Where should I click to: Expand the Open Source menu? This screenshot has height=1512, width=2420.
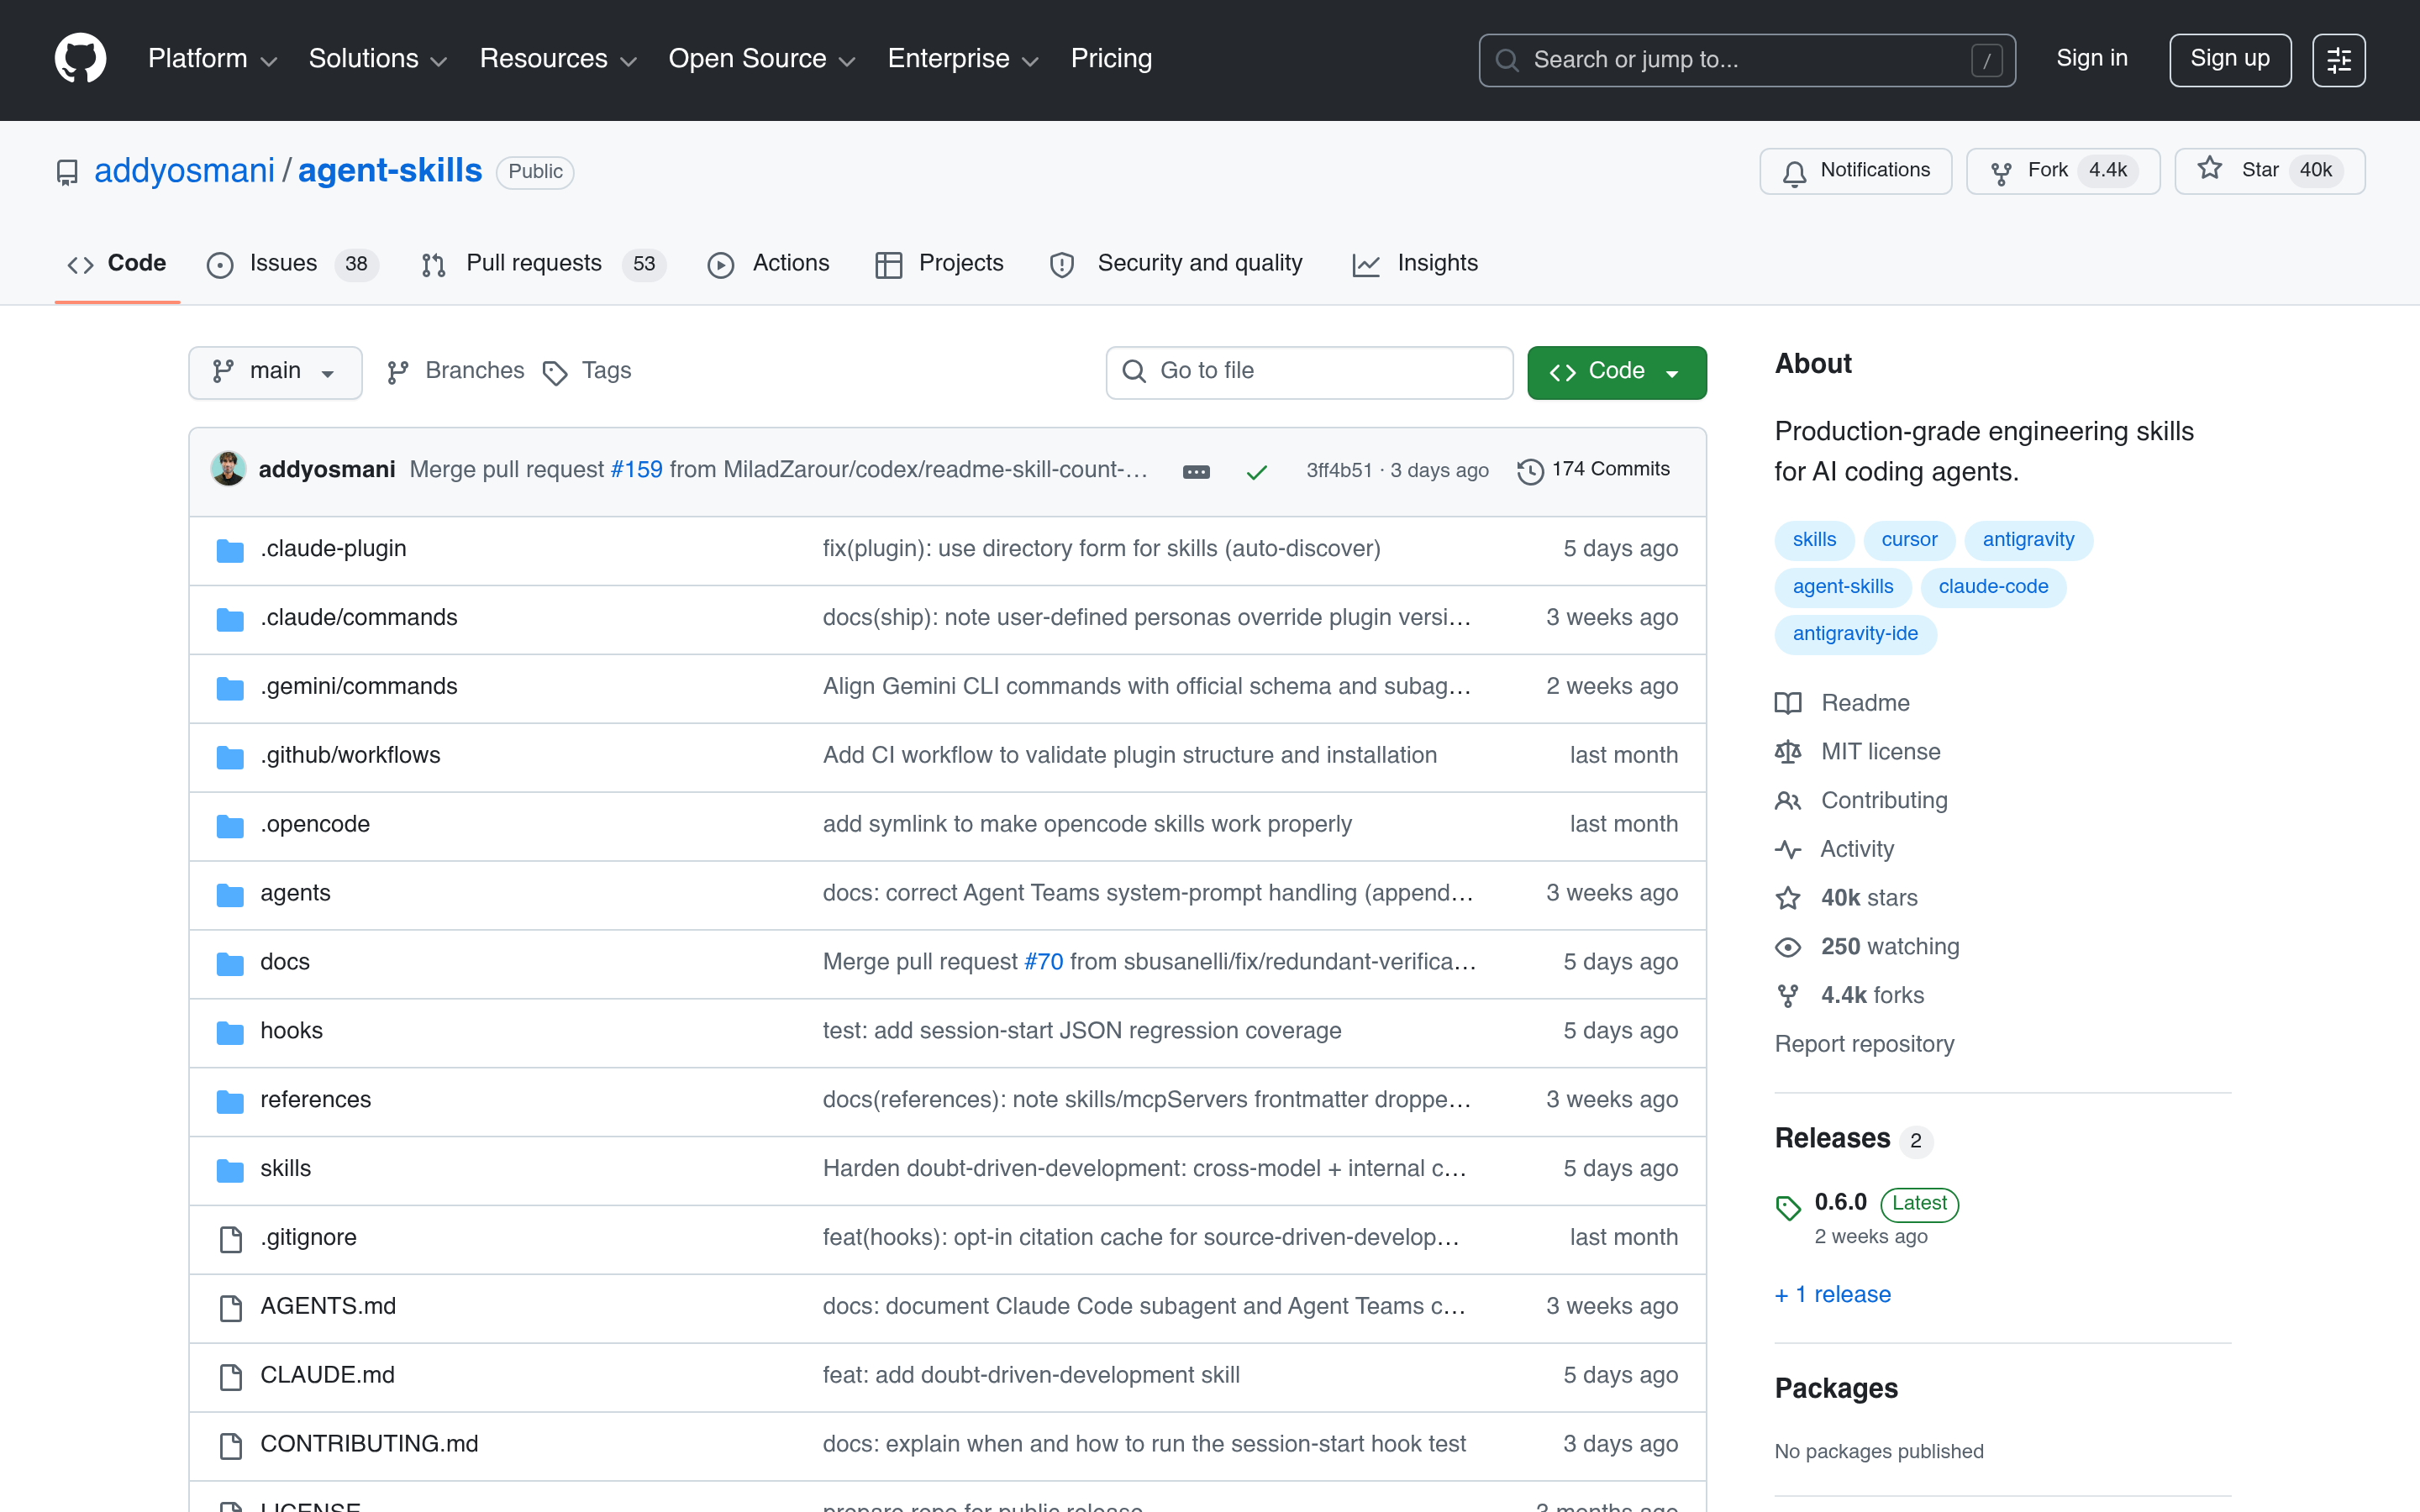761,59
